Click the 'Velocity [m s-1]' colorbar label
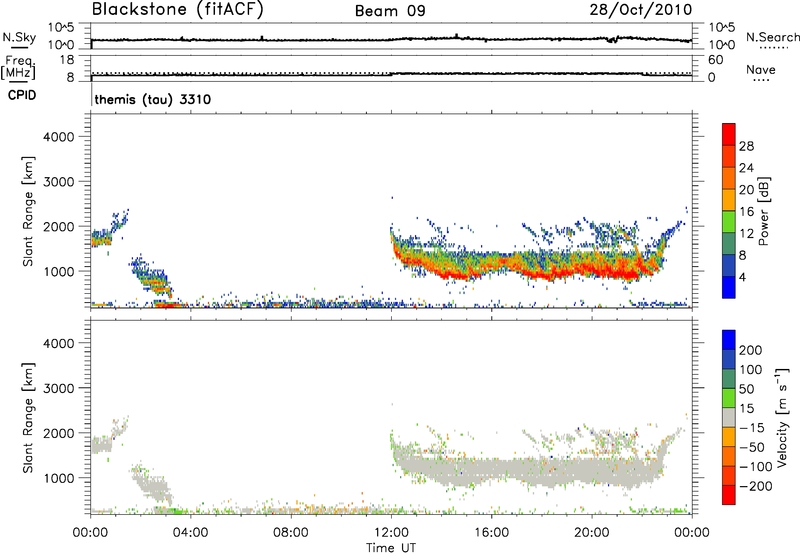The image size is (800, 554). (782, 418)
